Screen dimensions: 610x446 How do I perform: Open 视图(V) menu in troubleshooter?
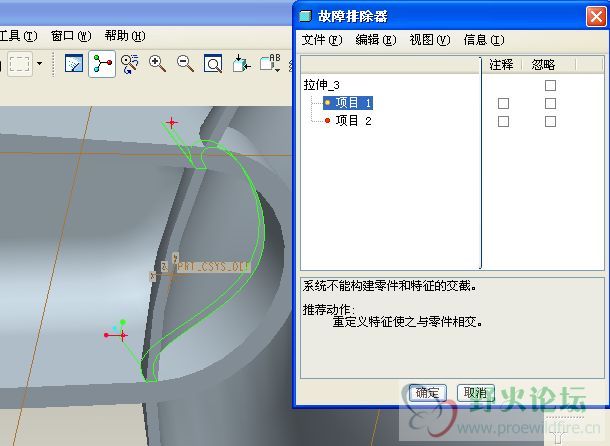pyautogui.click(x=429, y=40)
